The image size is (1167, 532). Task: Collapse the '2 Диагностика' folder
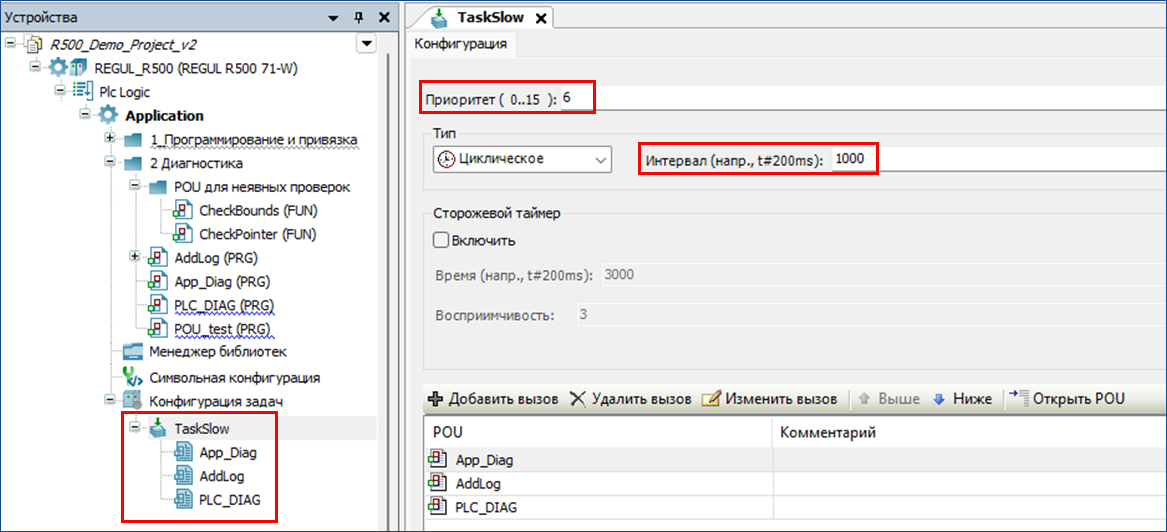108,163
